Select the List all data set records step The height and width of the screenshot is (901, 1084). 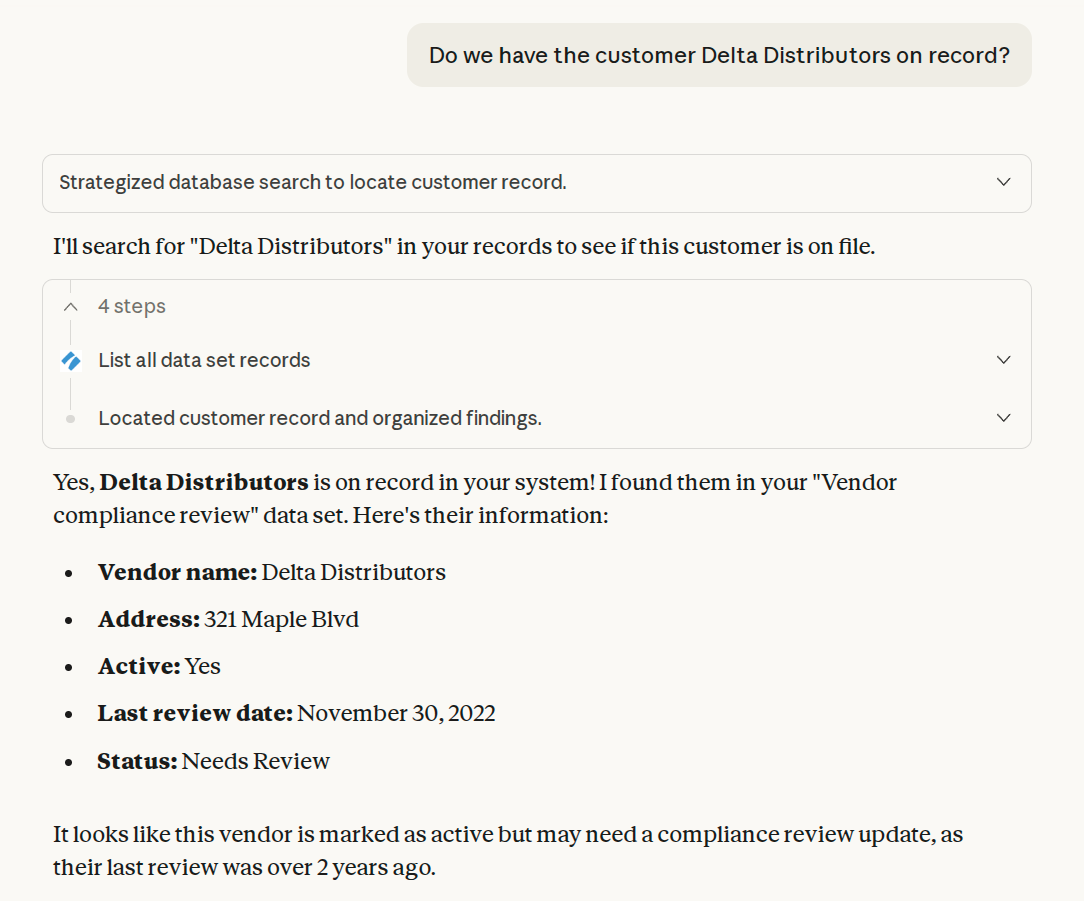(204, 360)
